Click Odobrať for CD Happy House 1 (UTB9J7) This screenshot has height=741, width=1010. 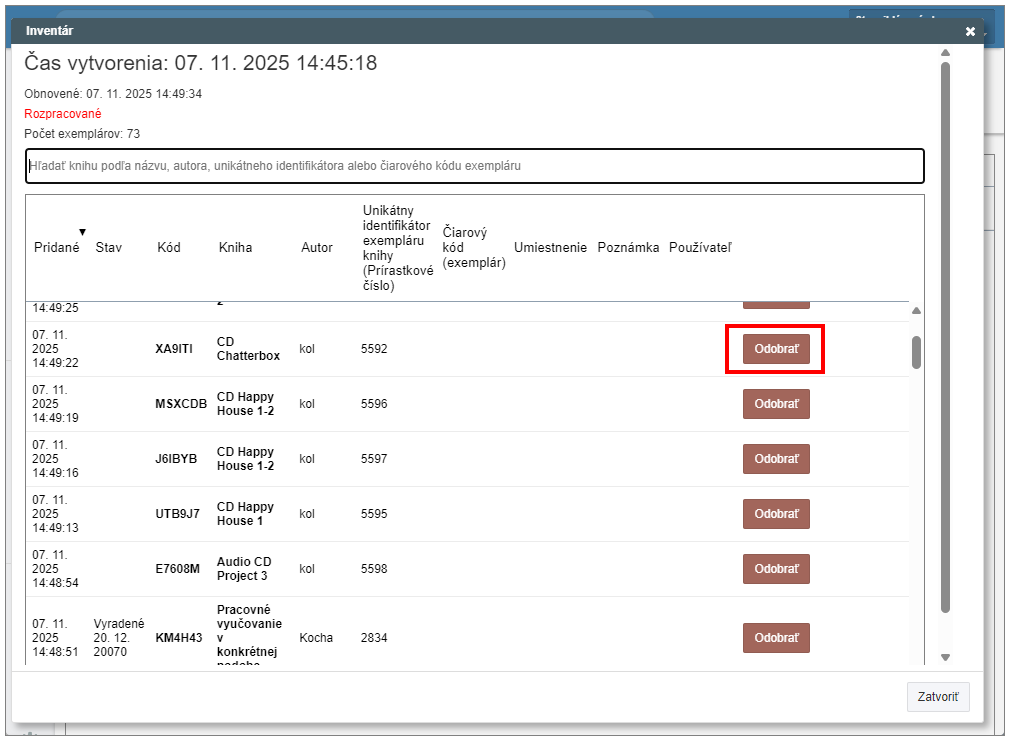point(776,514)
